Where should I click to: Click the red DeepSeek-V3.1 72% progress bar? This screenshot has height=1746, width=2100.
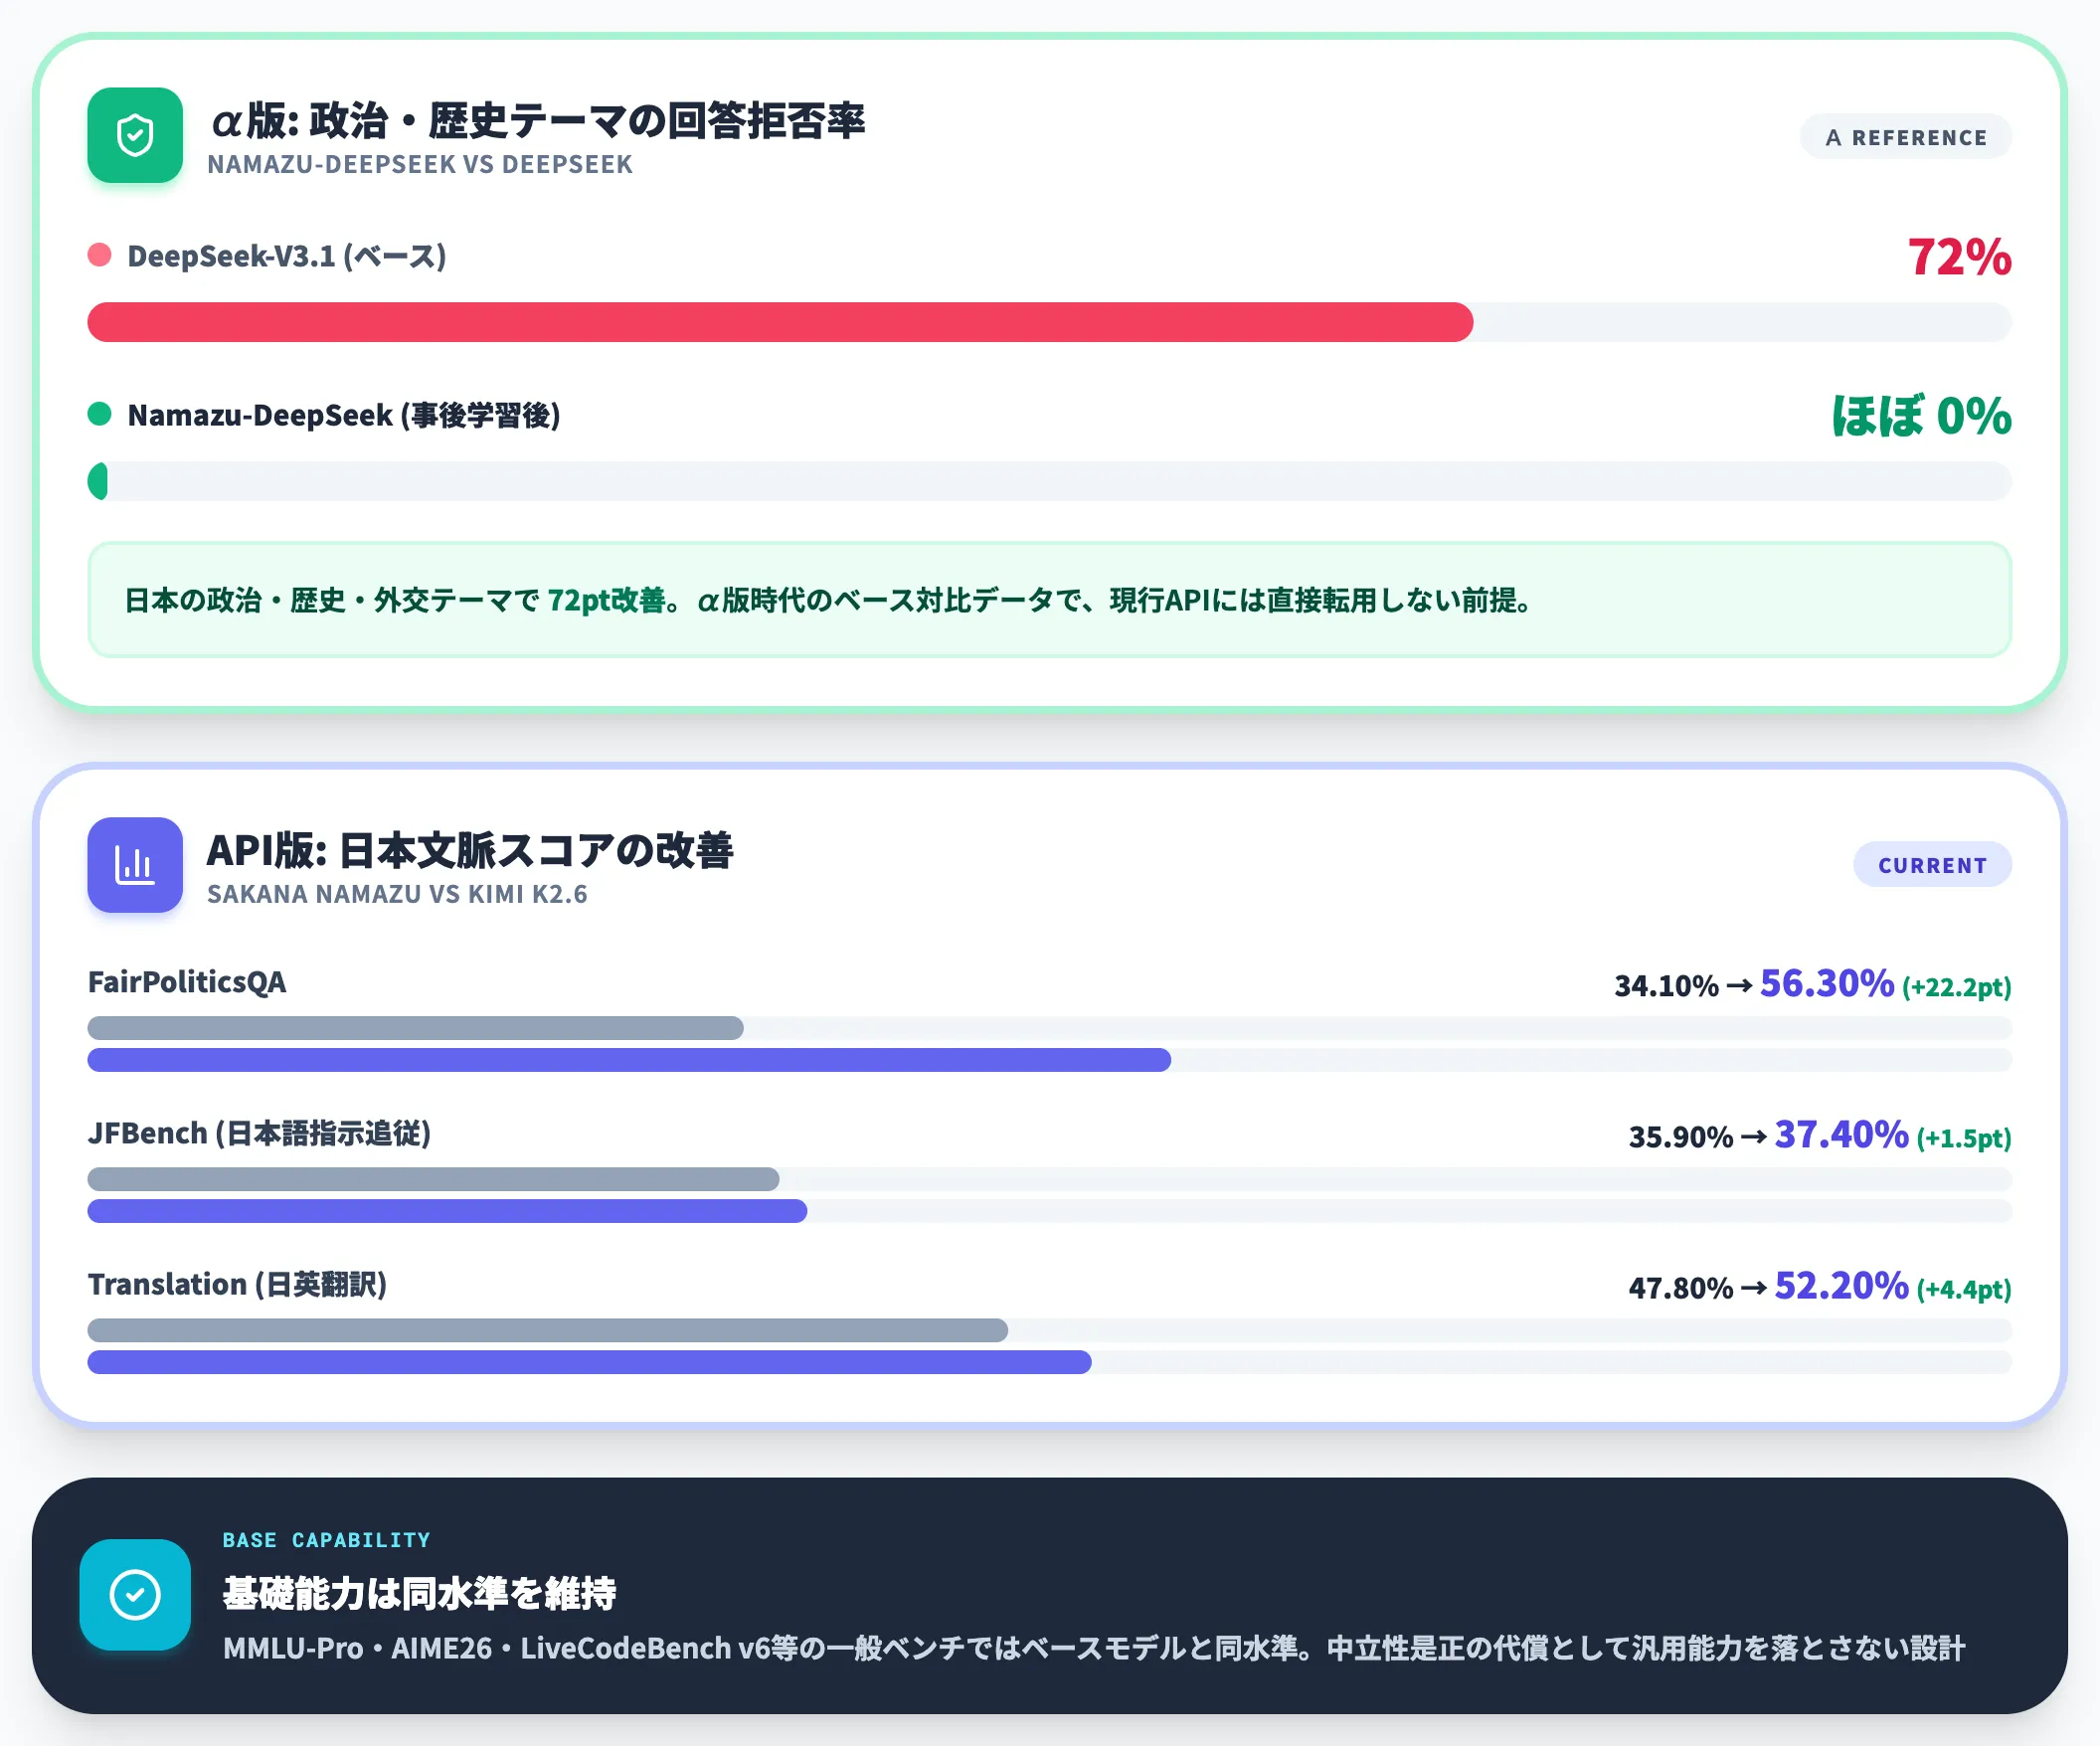coord(780,322)
